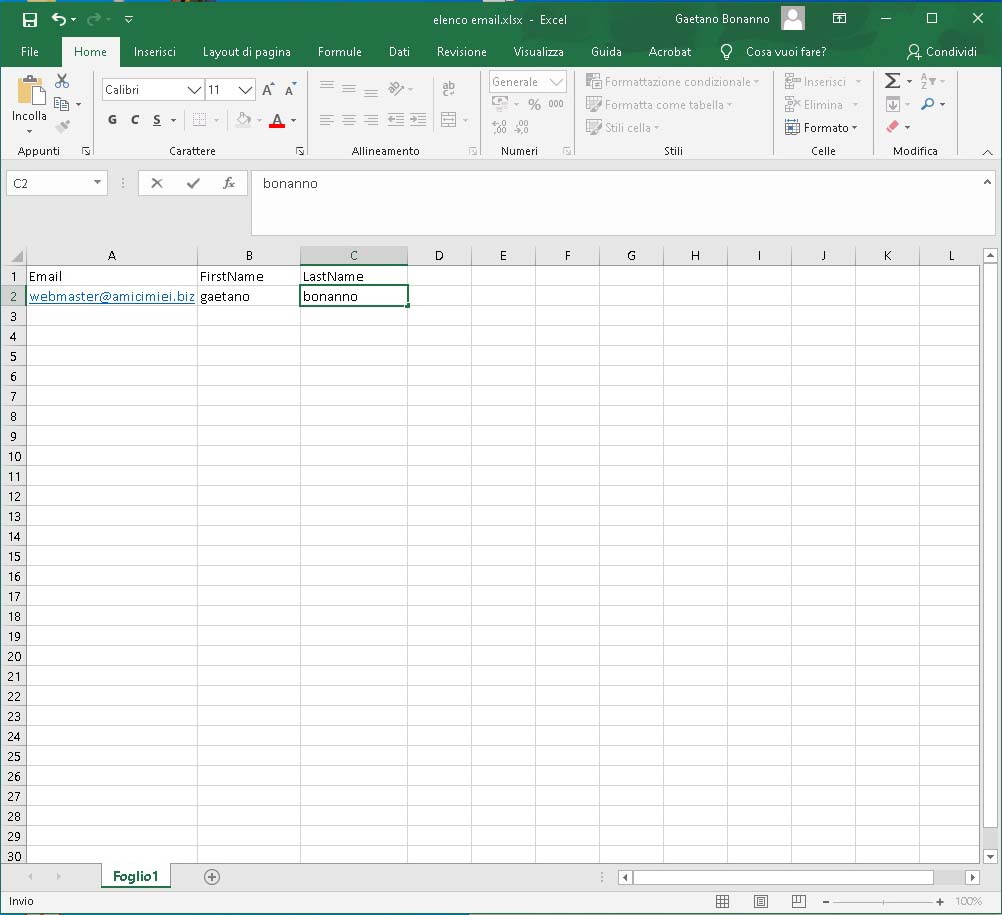Viewport: 1002px width, 915px height.
Task: Click the AutoSum sigma icon
Action: pos(893,81)
